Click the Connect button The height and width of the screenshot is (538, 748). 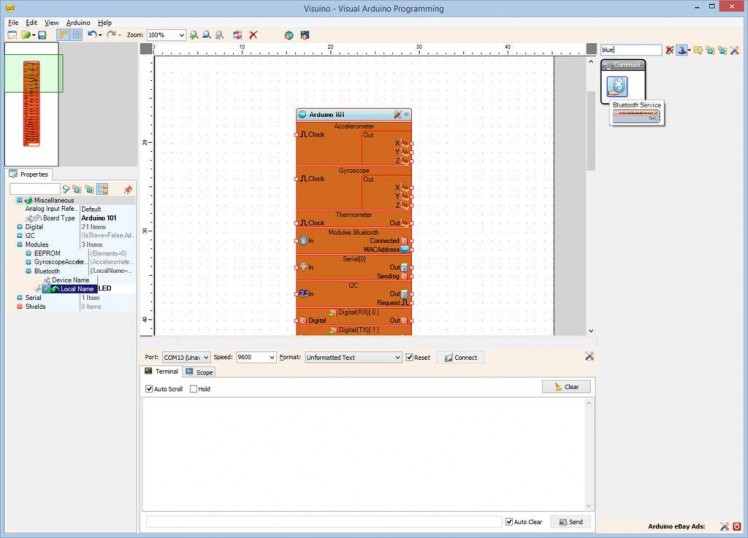pyautogui.click(x=460, y=357)
